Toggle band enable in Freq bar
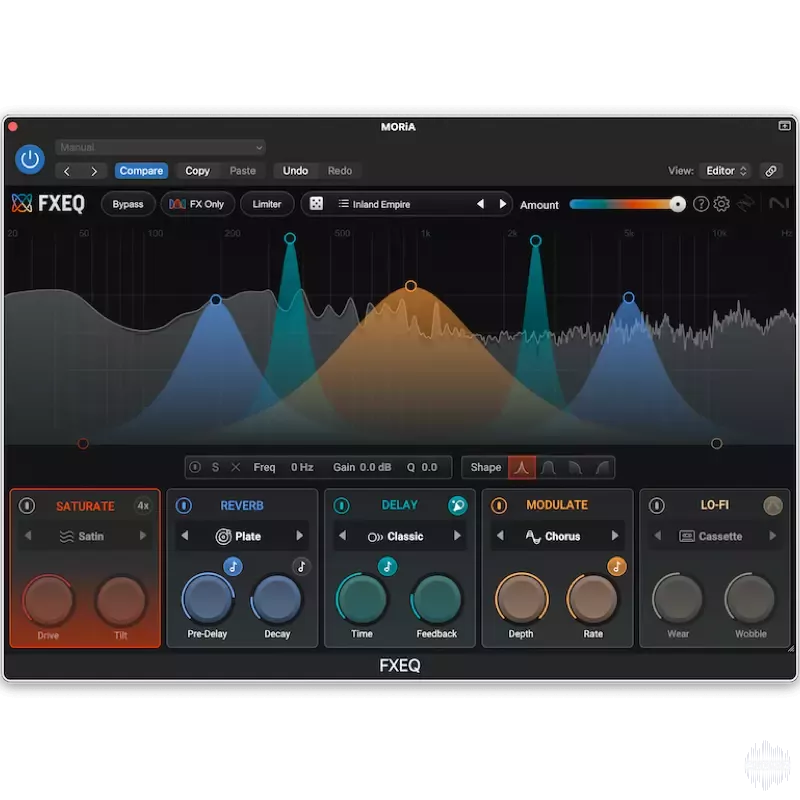The image size is (800, 800). point(195,467)
